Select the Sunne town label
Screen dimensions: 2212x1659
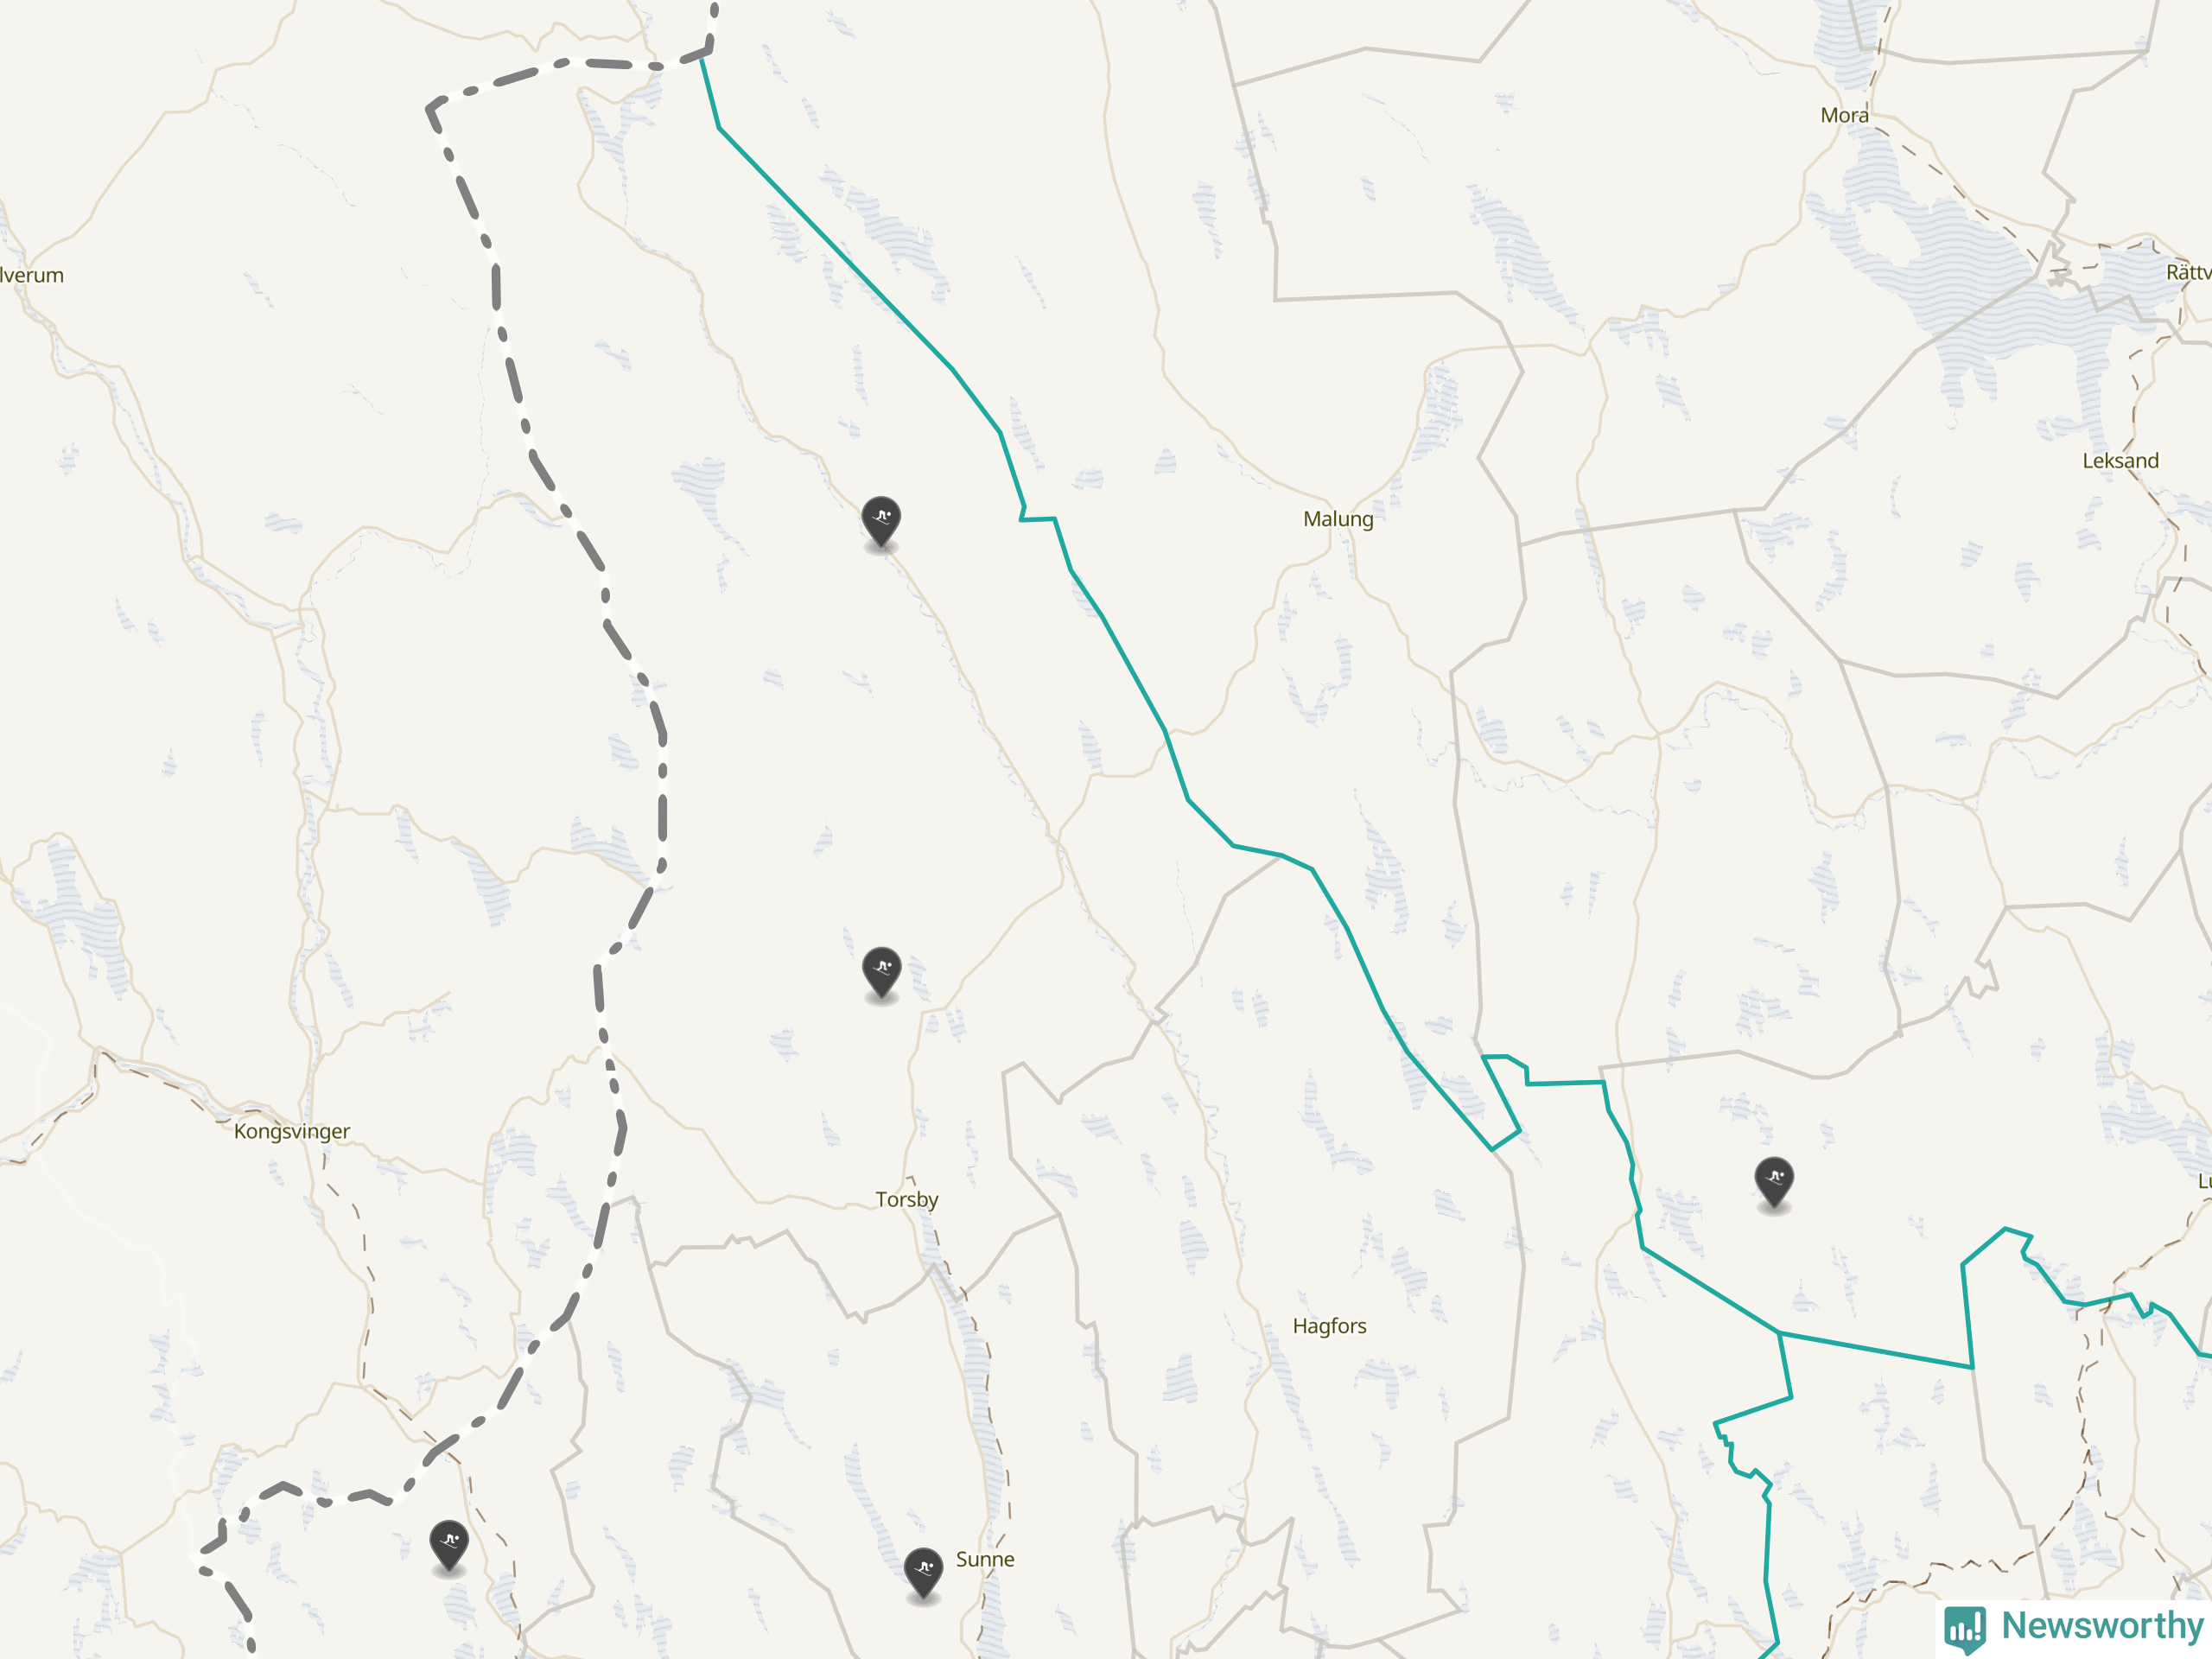tap(985, 1559)
